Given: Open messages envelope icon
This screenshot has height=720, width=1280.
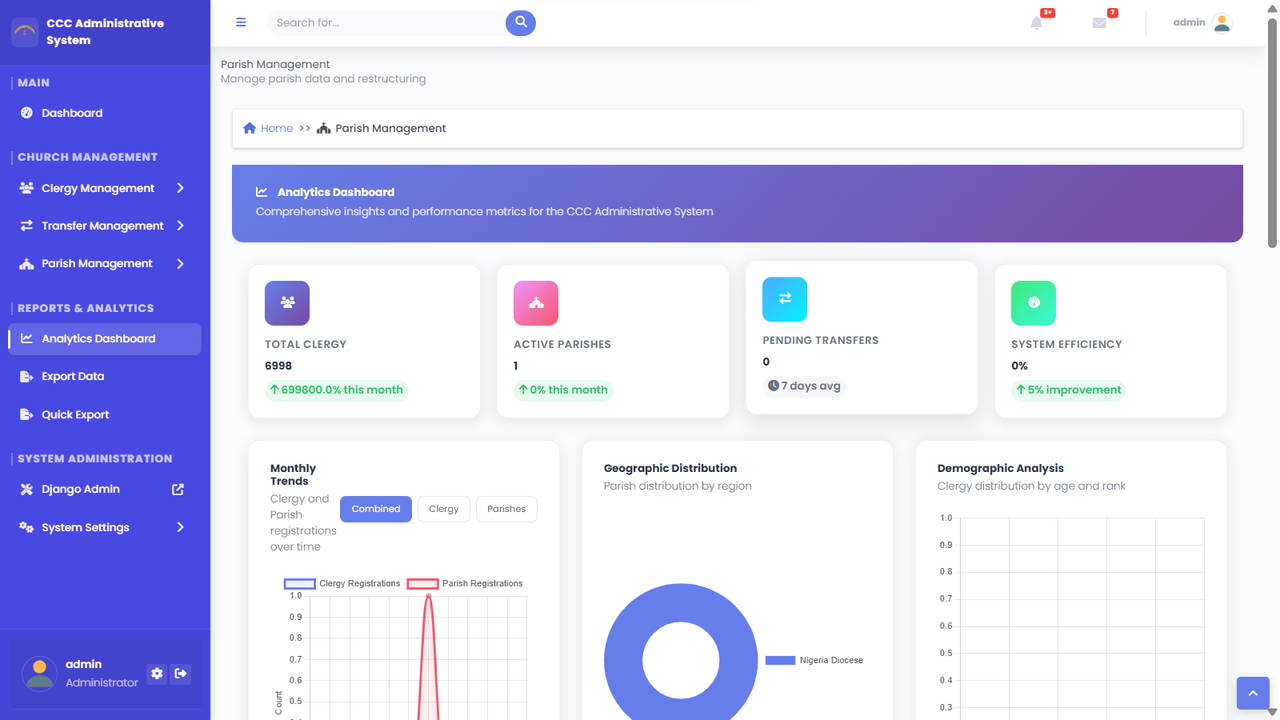Looking at the screenshot, I should [1099, 22].
